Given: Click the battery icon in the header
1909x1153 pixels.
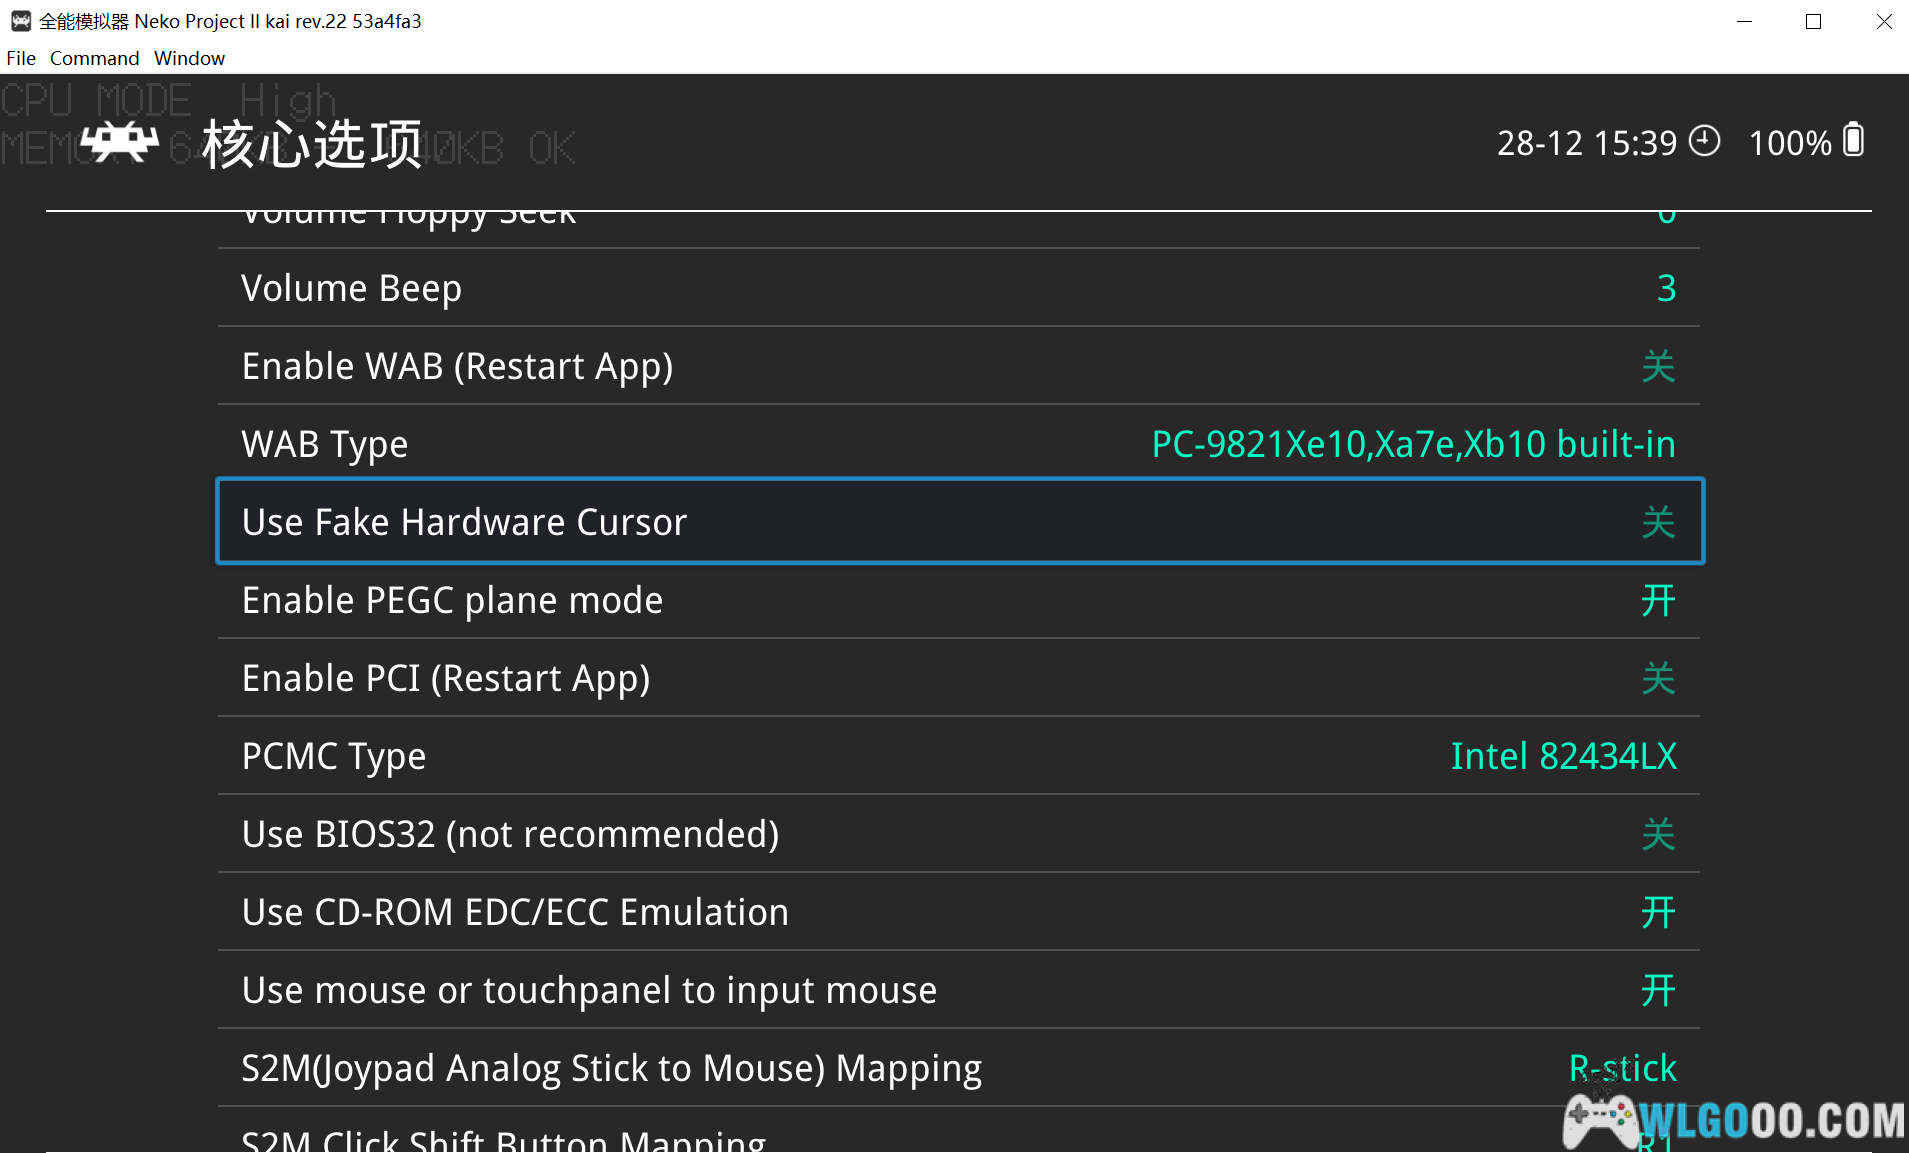Looking at the screenshot, I should pyautogui.click(x=1853, y=140).
